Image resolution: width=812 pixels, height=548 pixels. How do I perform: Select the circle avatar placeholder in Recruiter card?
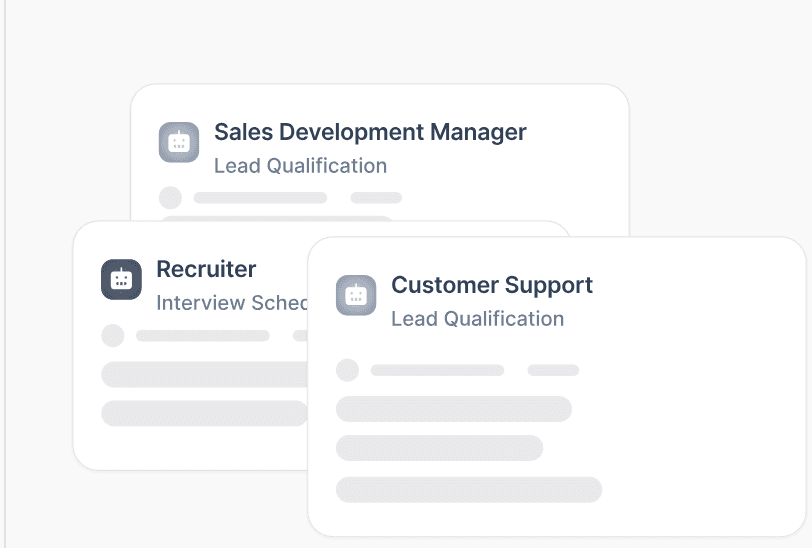(x=113, y=336)
